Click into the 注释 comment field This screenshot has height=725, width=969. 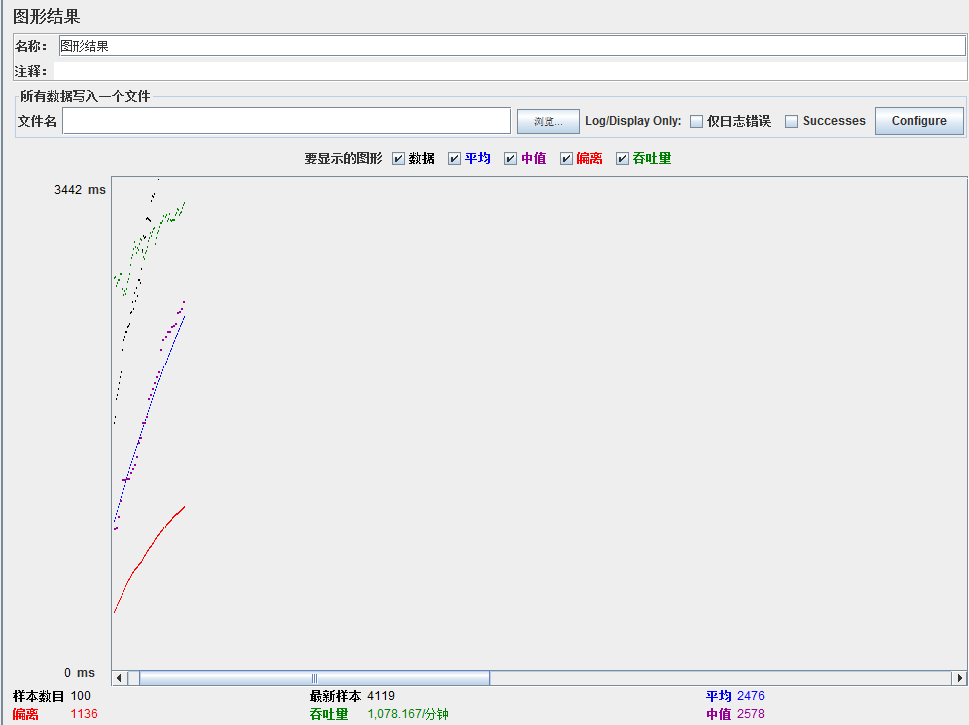(x=510, y=71)
